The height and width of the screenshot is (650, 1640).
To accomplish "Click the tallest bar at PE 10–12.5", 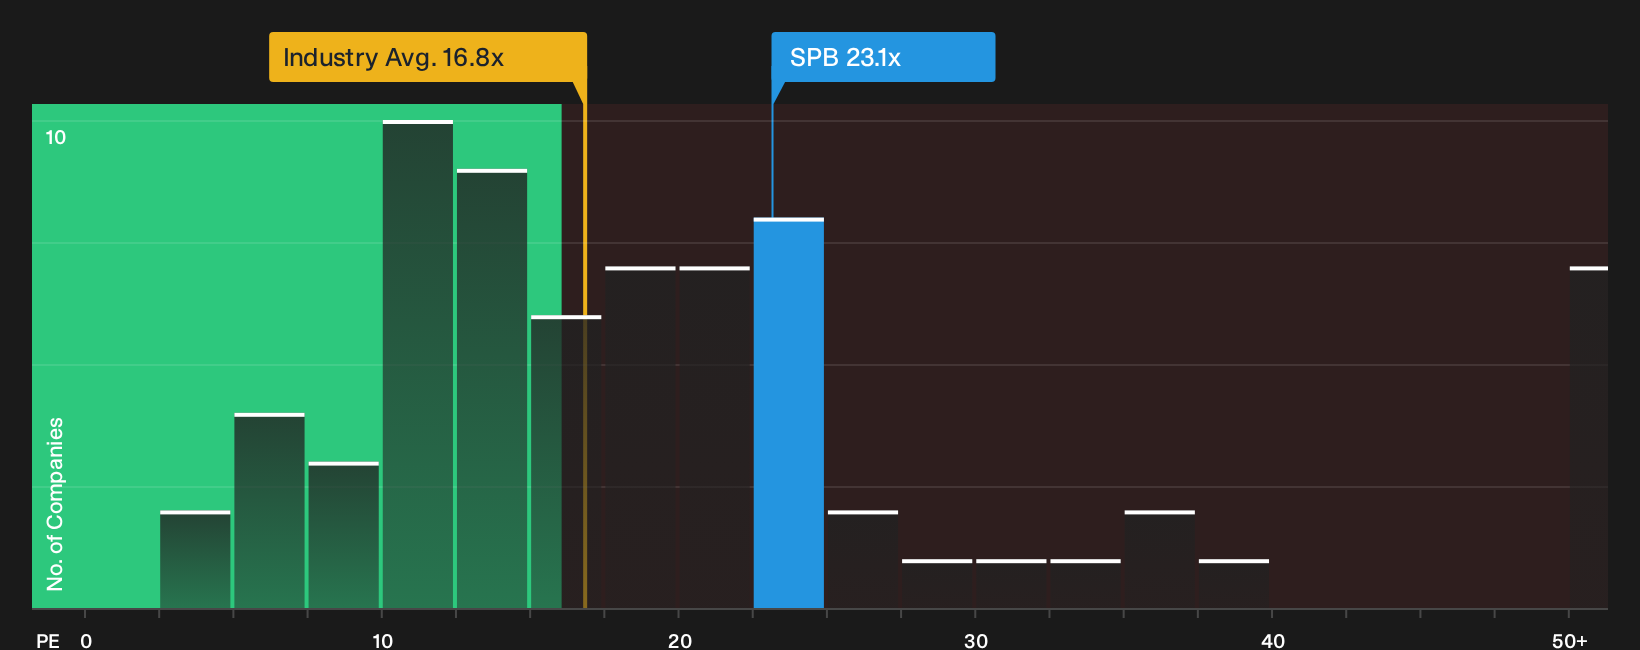I will click(418, 364).
